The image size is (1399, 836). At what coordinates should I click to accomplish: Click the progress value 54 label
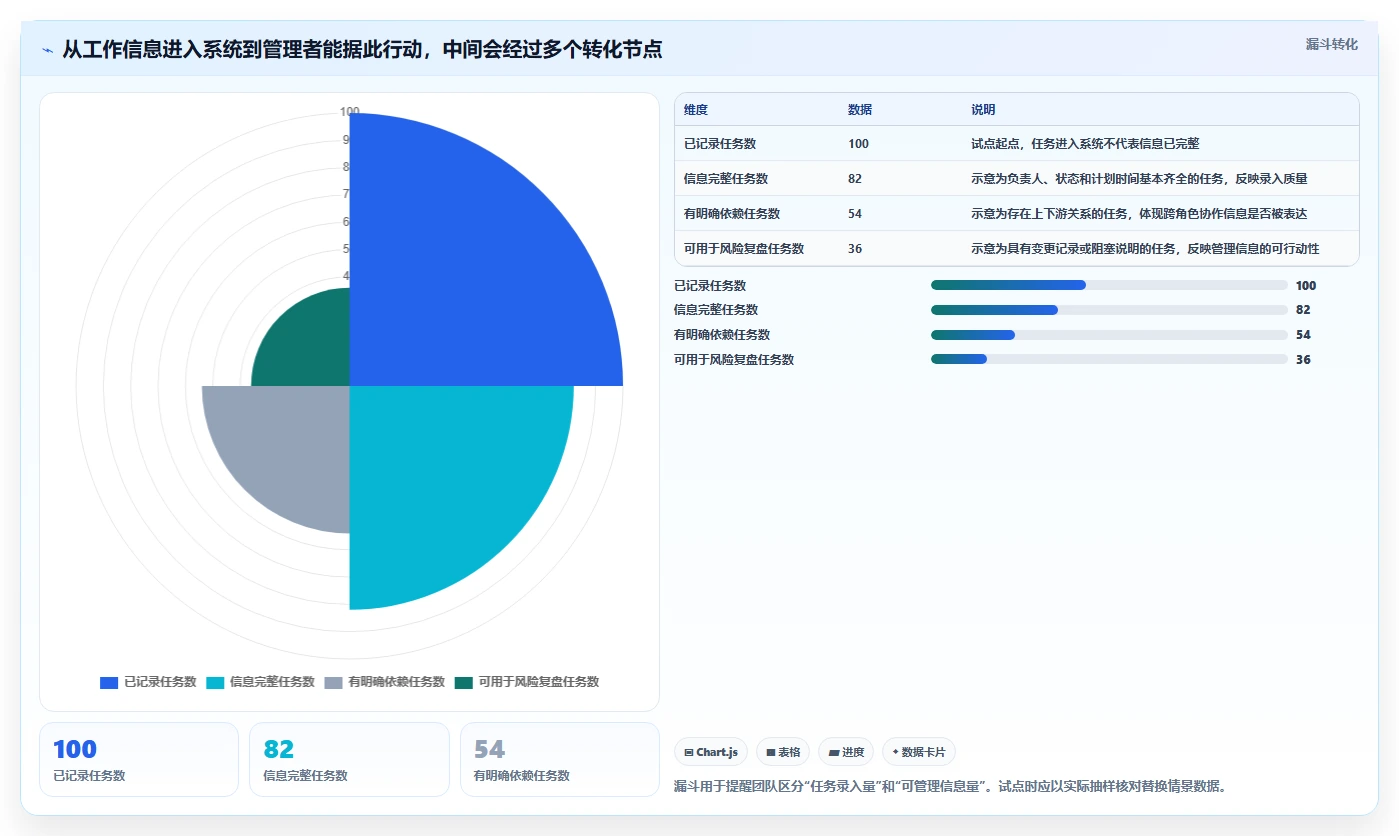1303,335
